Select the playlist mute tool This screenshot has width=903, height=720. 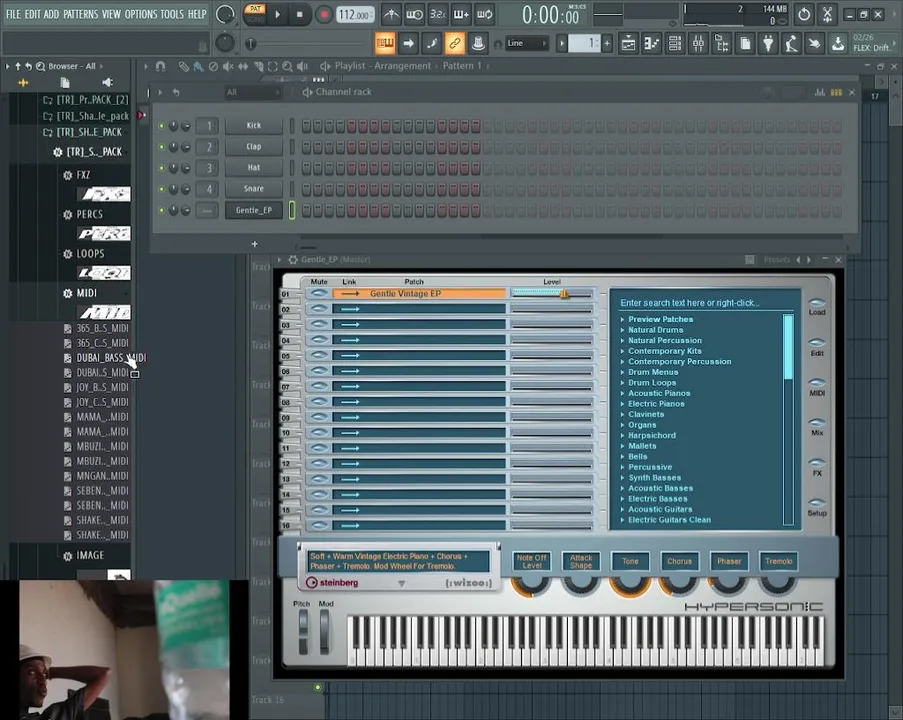228,66
